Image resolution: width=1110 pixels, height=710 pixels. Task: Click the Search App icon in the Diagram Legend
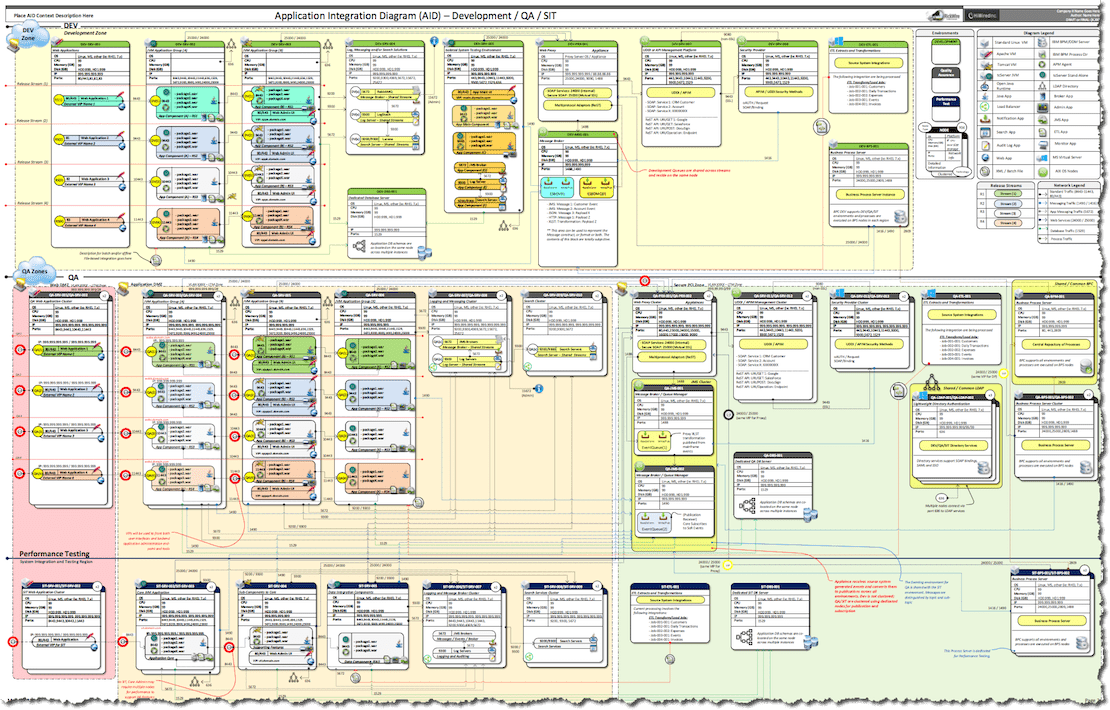pyautogui.click(x=985, y=131)
